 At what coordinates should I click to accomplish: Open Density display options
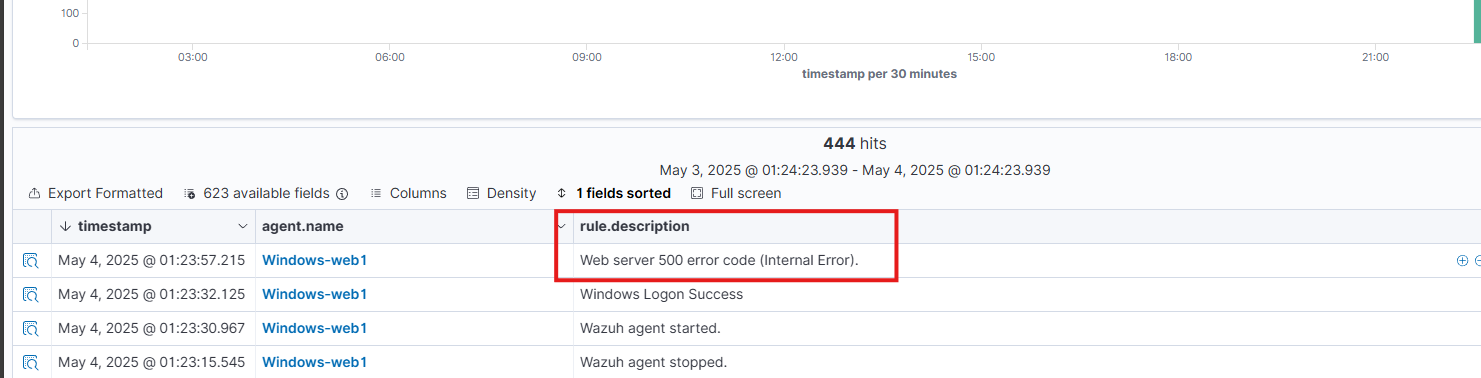[501, 193]
